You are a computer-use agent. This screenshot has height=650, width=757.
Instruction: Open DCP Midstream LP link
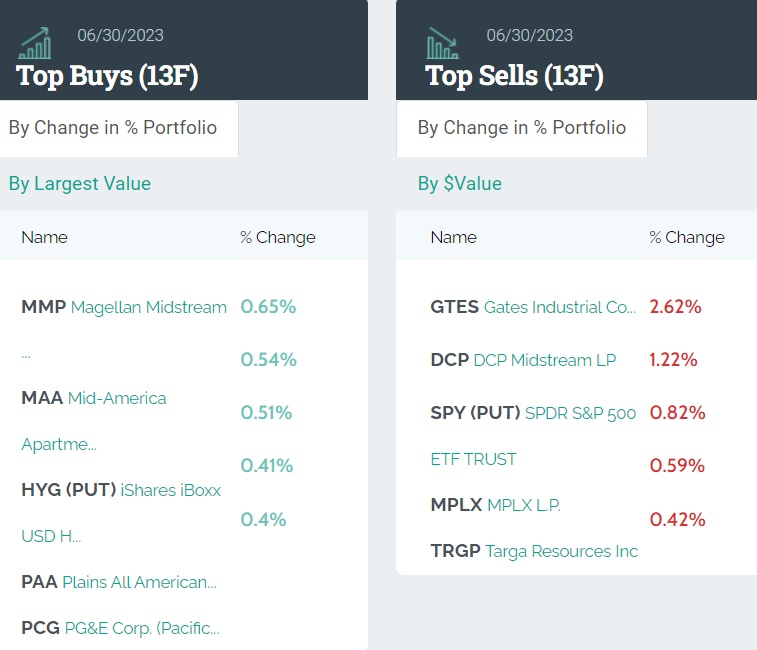click(523, 360)
